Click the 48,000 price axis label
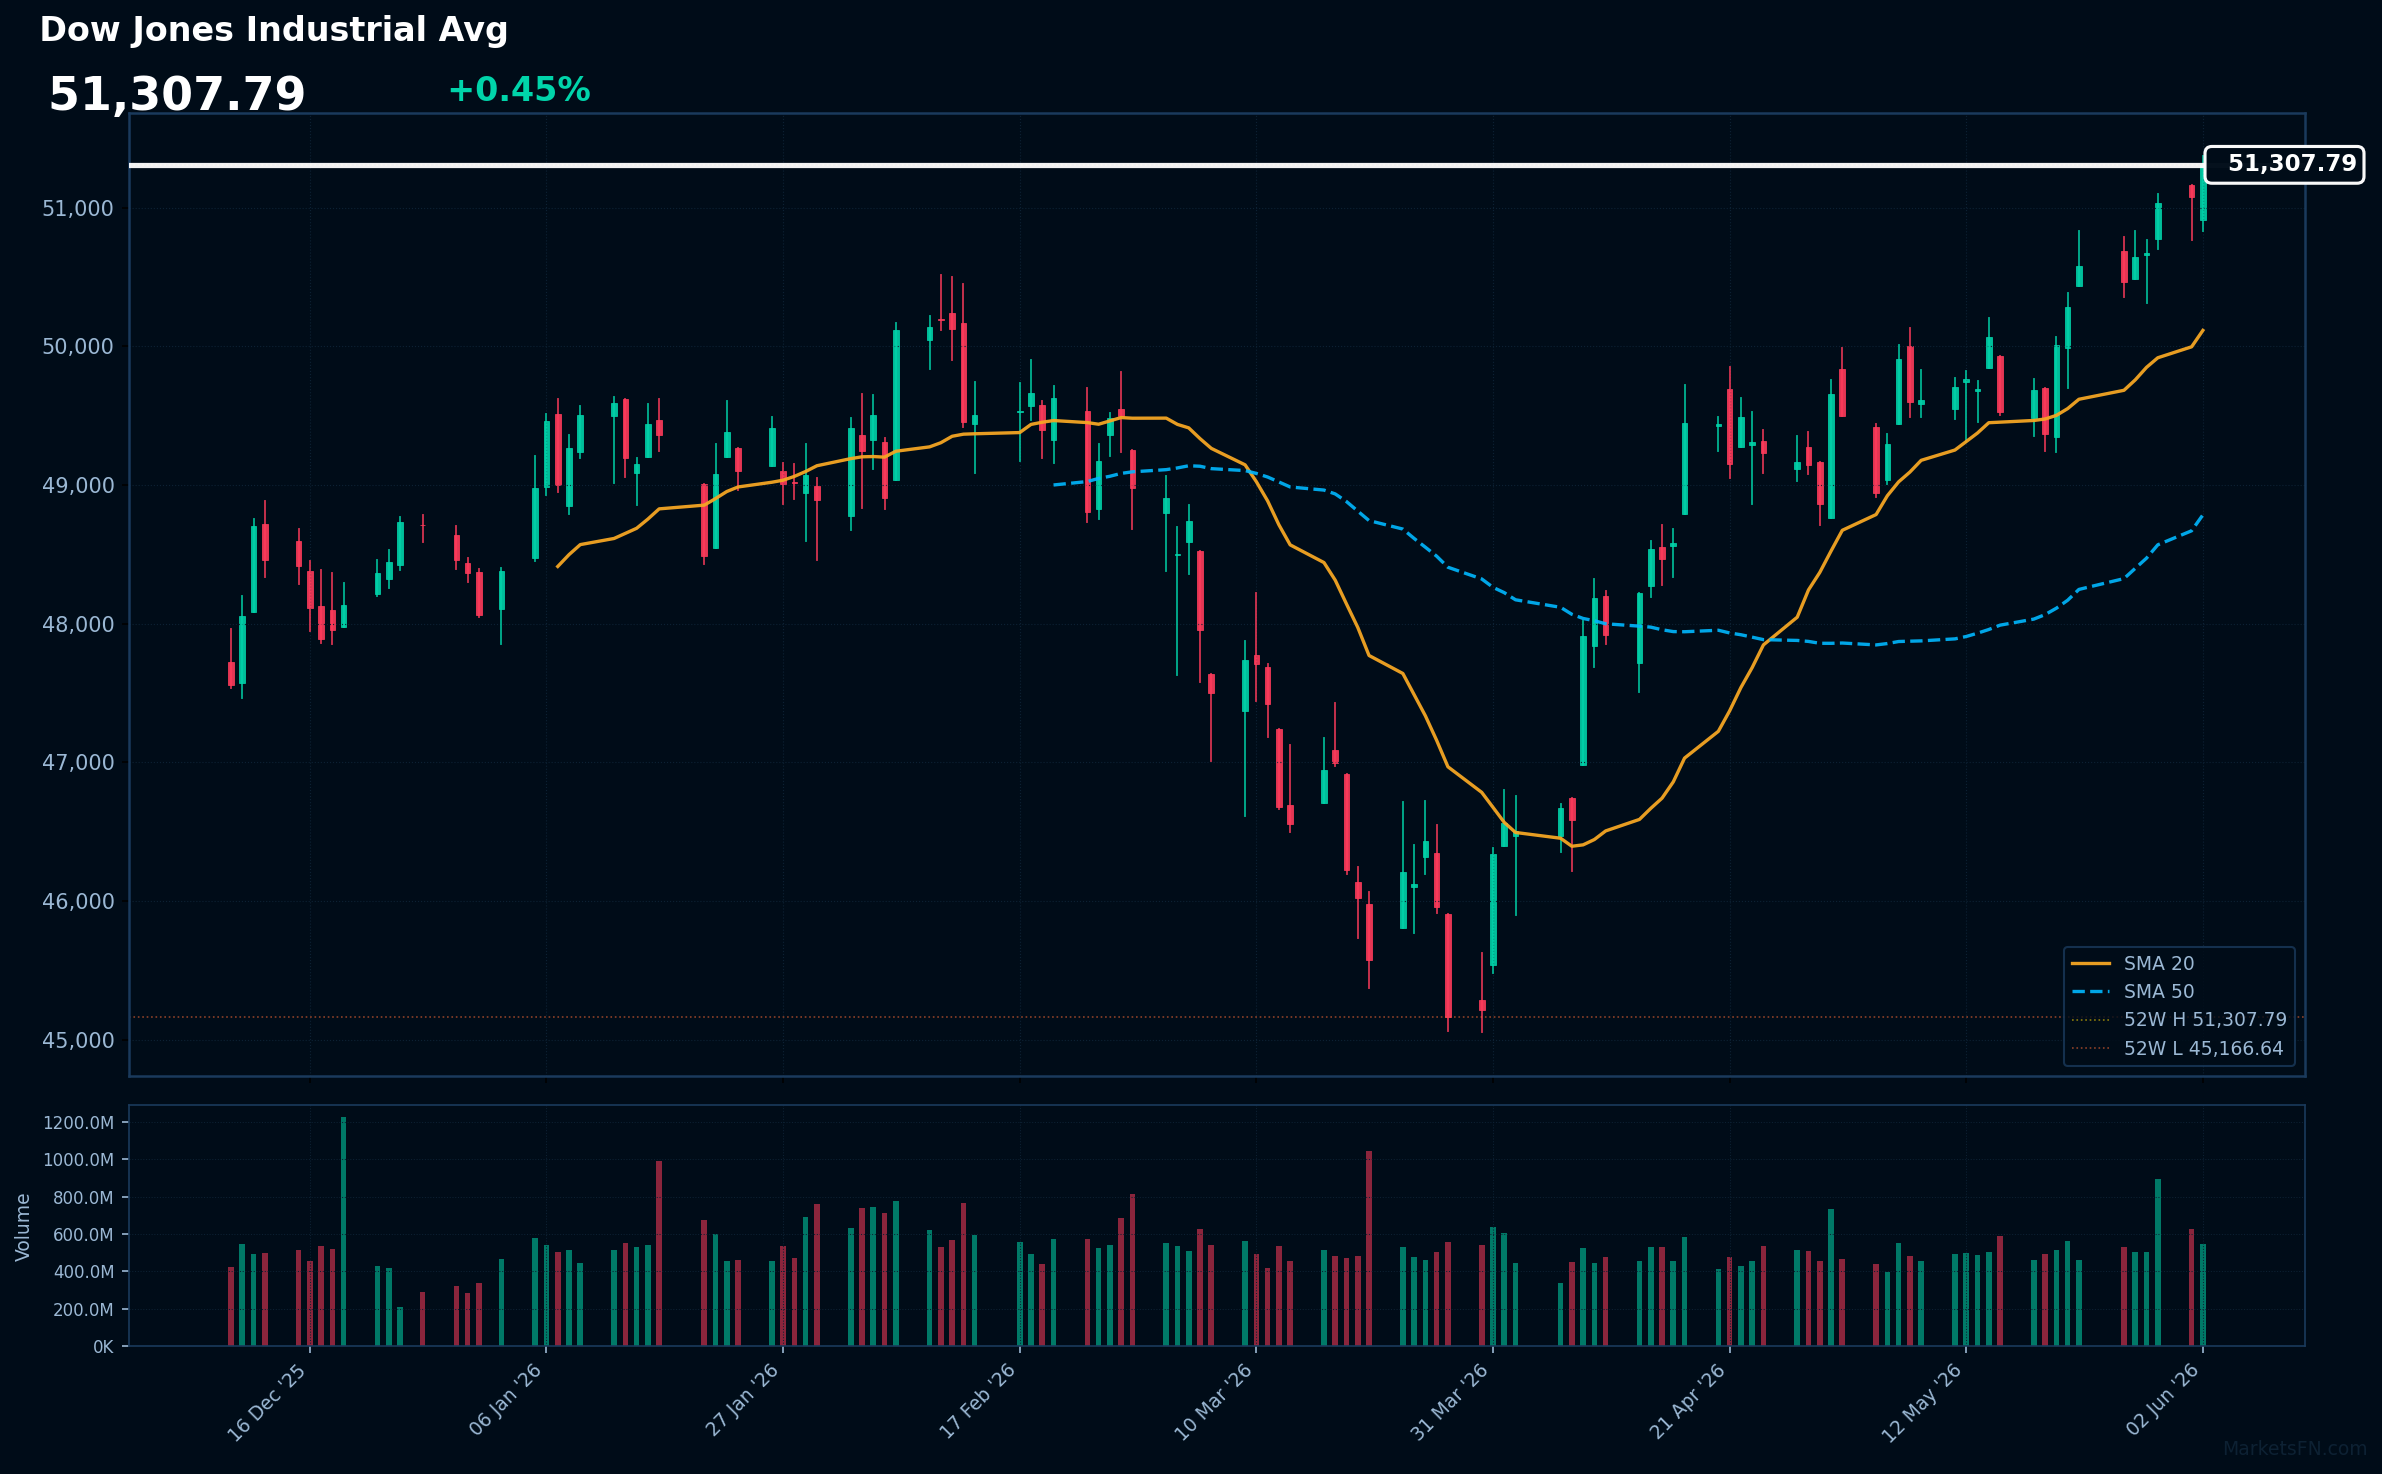The height and width of the screenshot is (1474, 2382). (78, 625)
